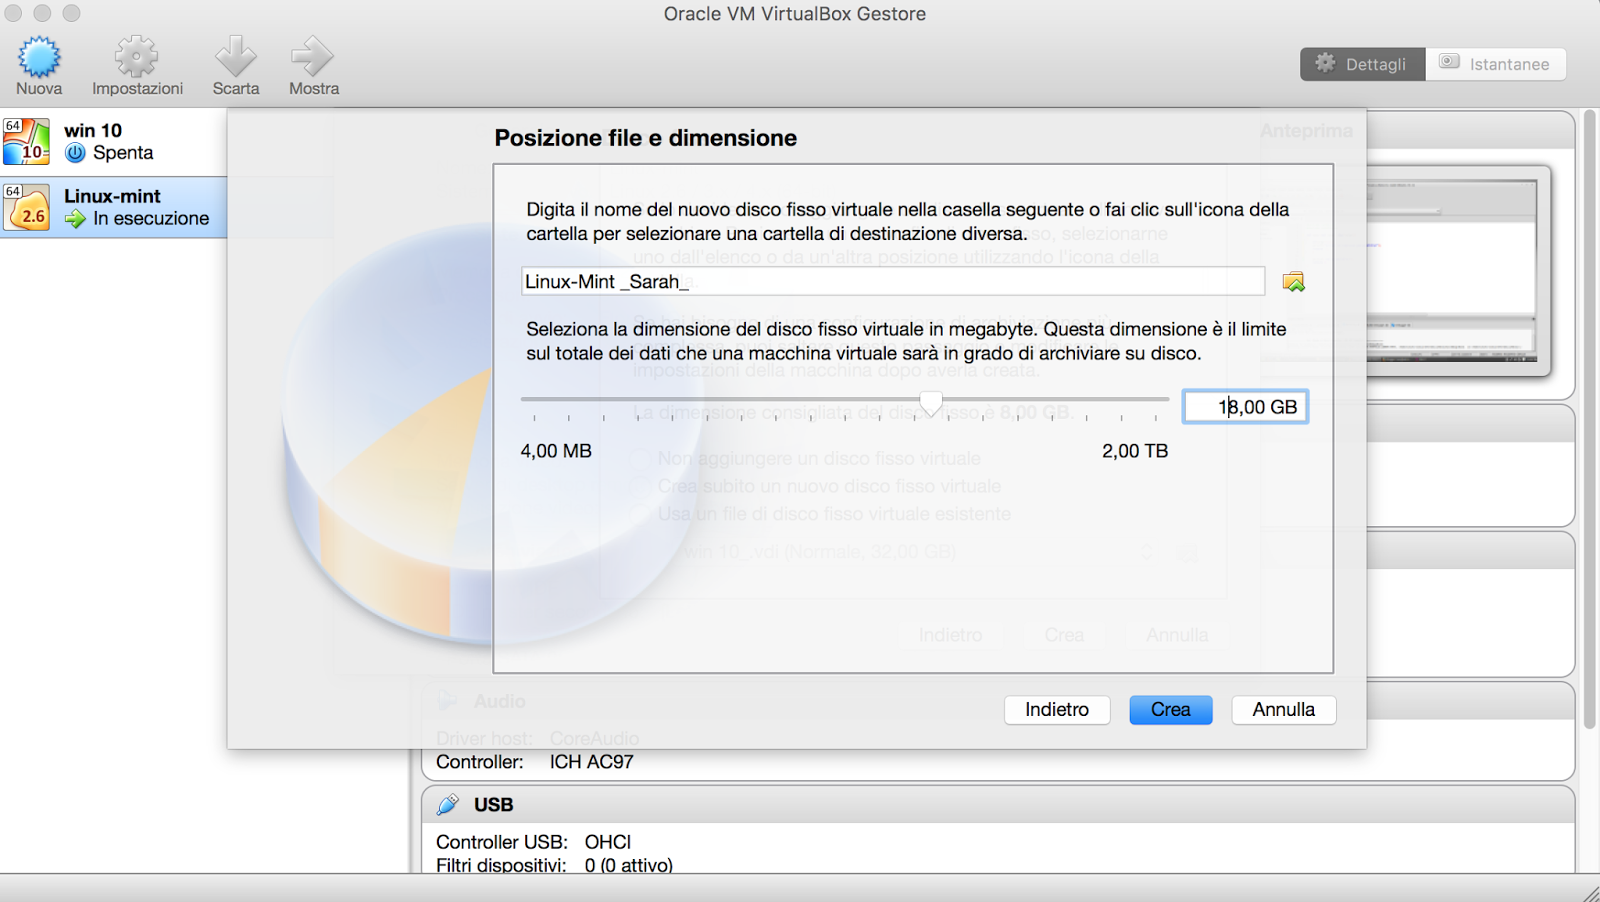1600x902 pixels.
Task: Switch to the Istantanee tab
Action: 1496,64
